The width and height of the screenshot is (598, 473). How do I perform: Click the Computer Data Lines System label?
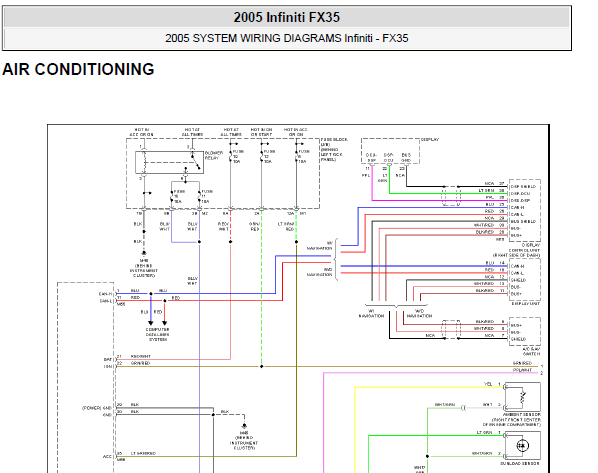point(158,335)
